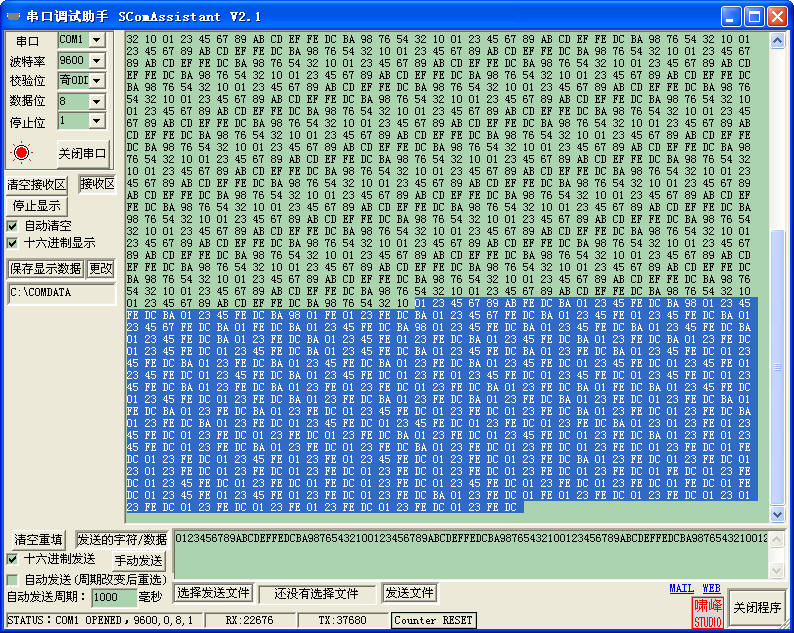Open the MAIL link
Image resolution: width=794 pixels, height=633 pixels.
pyautogui.click(x=682, y=588)
